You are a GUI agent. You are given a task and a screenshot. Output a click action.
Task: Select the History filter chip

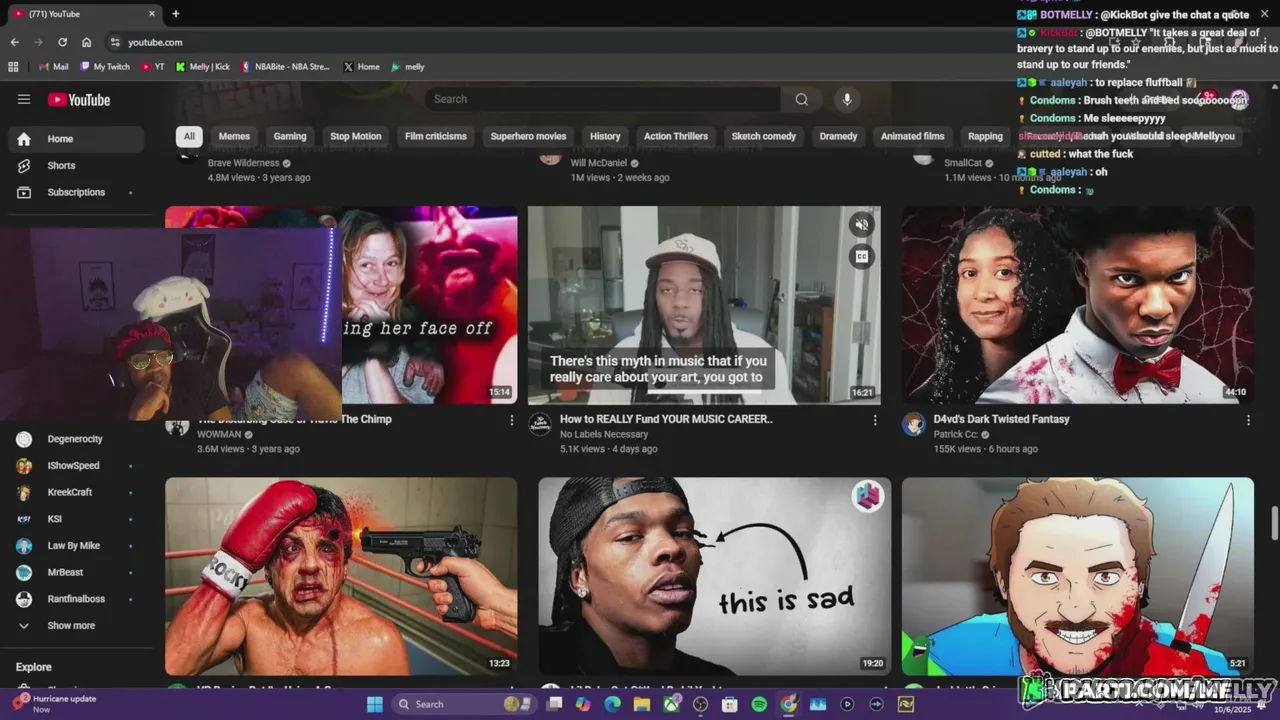[605, 137]
